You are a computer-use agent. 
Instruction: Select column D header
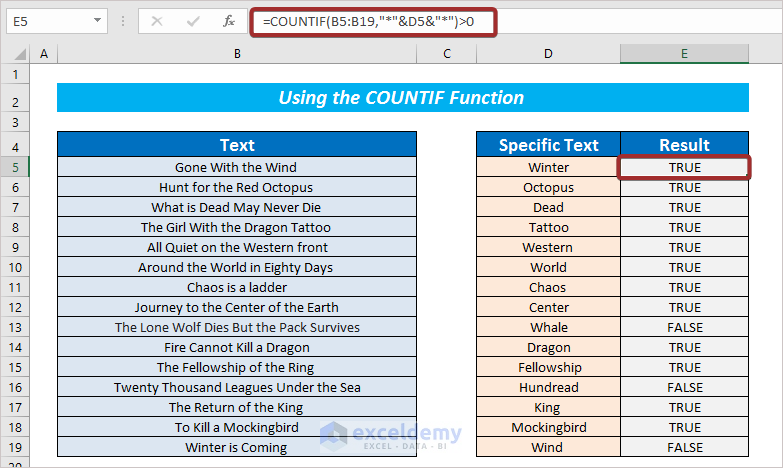click(548, 53)
